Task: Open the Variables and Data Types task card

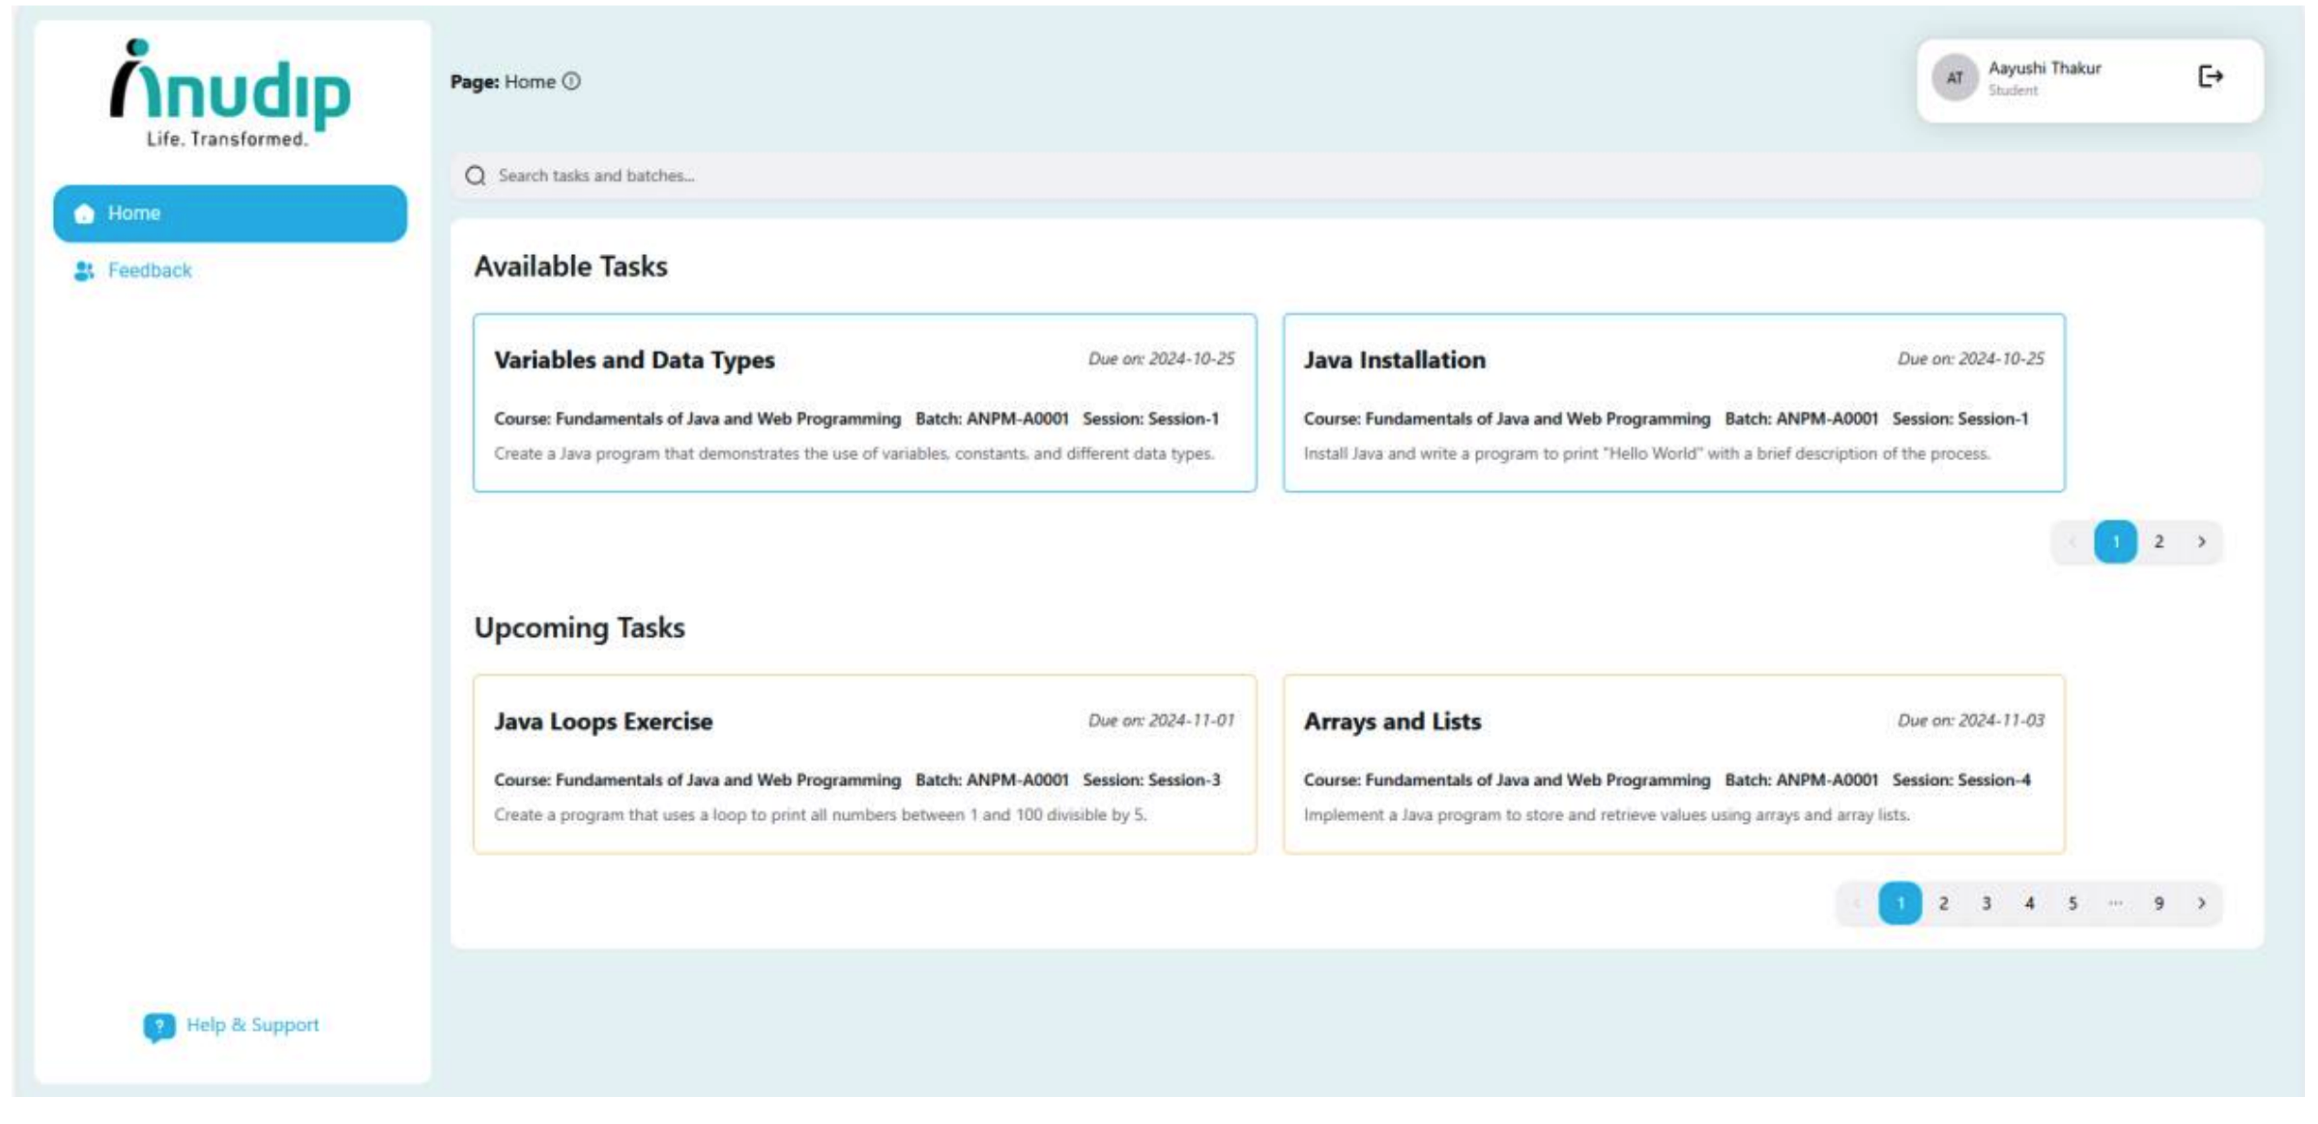Action: coord(864,402)
